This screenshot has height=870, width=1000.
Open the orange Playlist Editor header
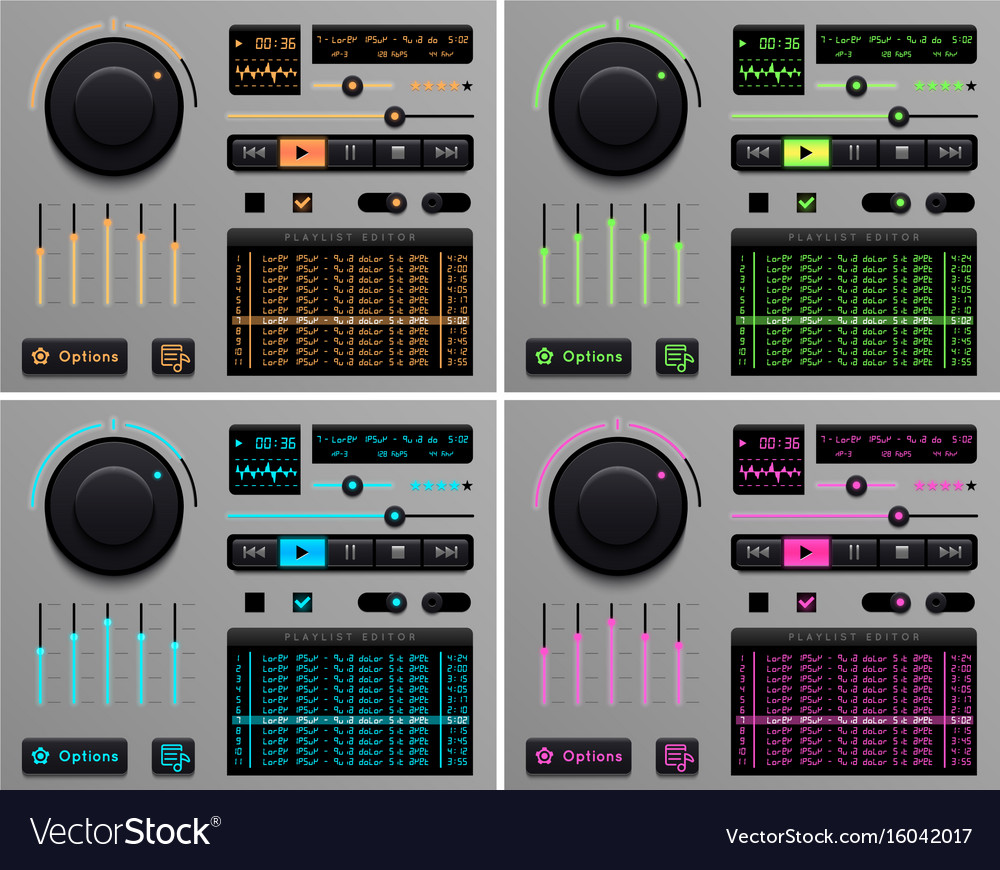[350, 237]
